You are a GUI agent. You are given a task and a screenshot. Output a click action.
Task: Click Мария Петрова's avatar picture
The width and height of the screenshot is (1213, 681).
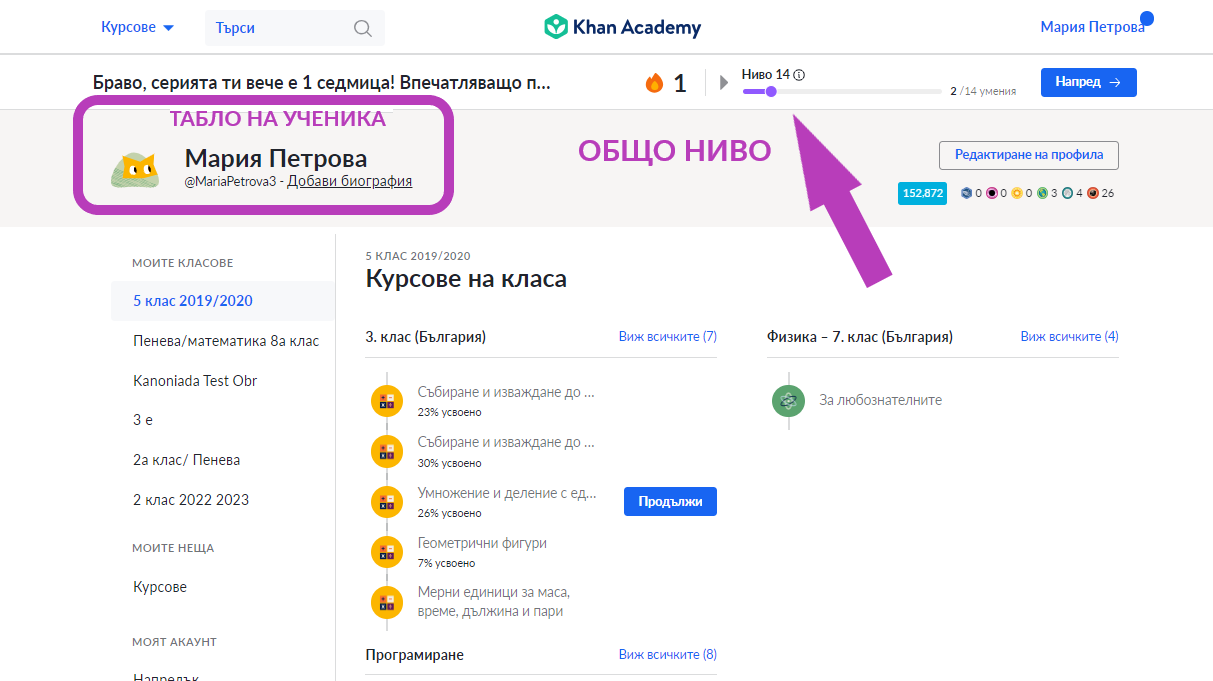(x=134, y=170)
